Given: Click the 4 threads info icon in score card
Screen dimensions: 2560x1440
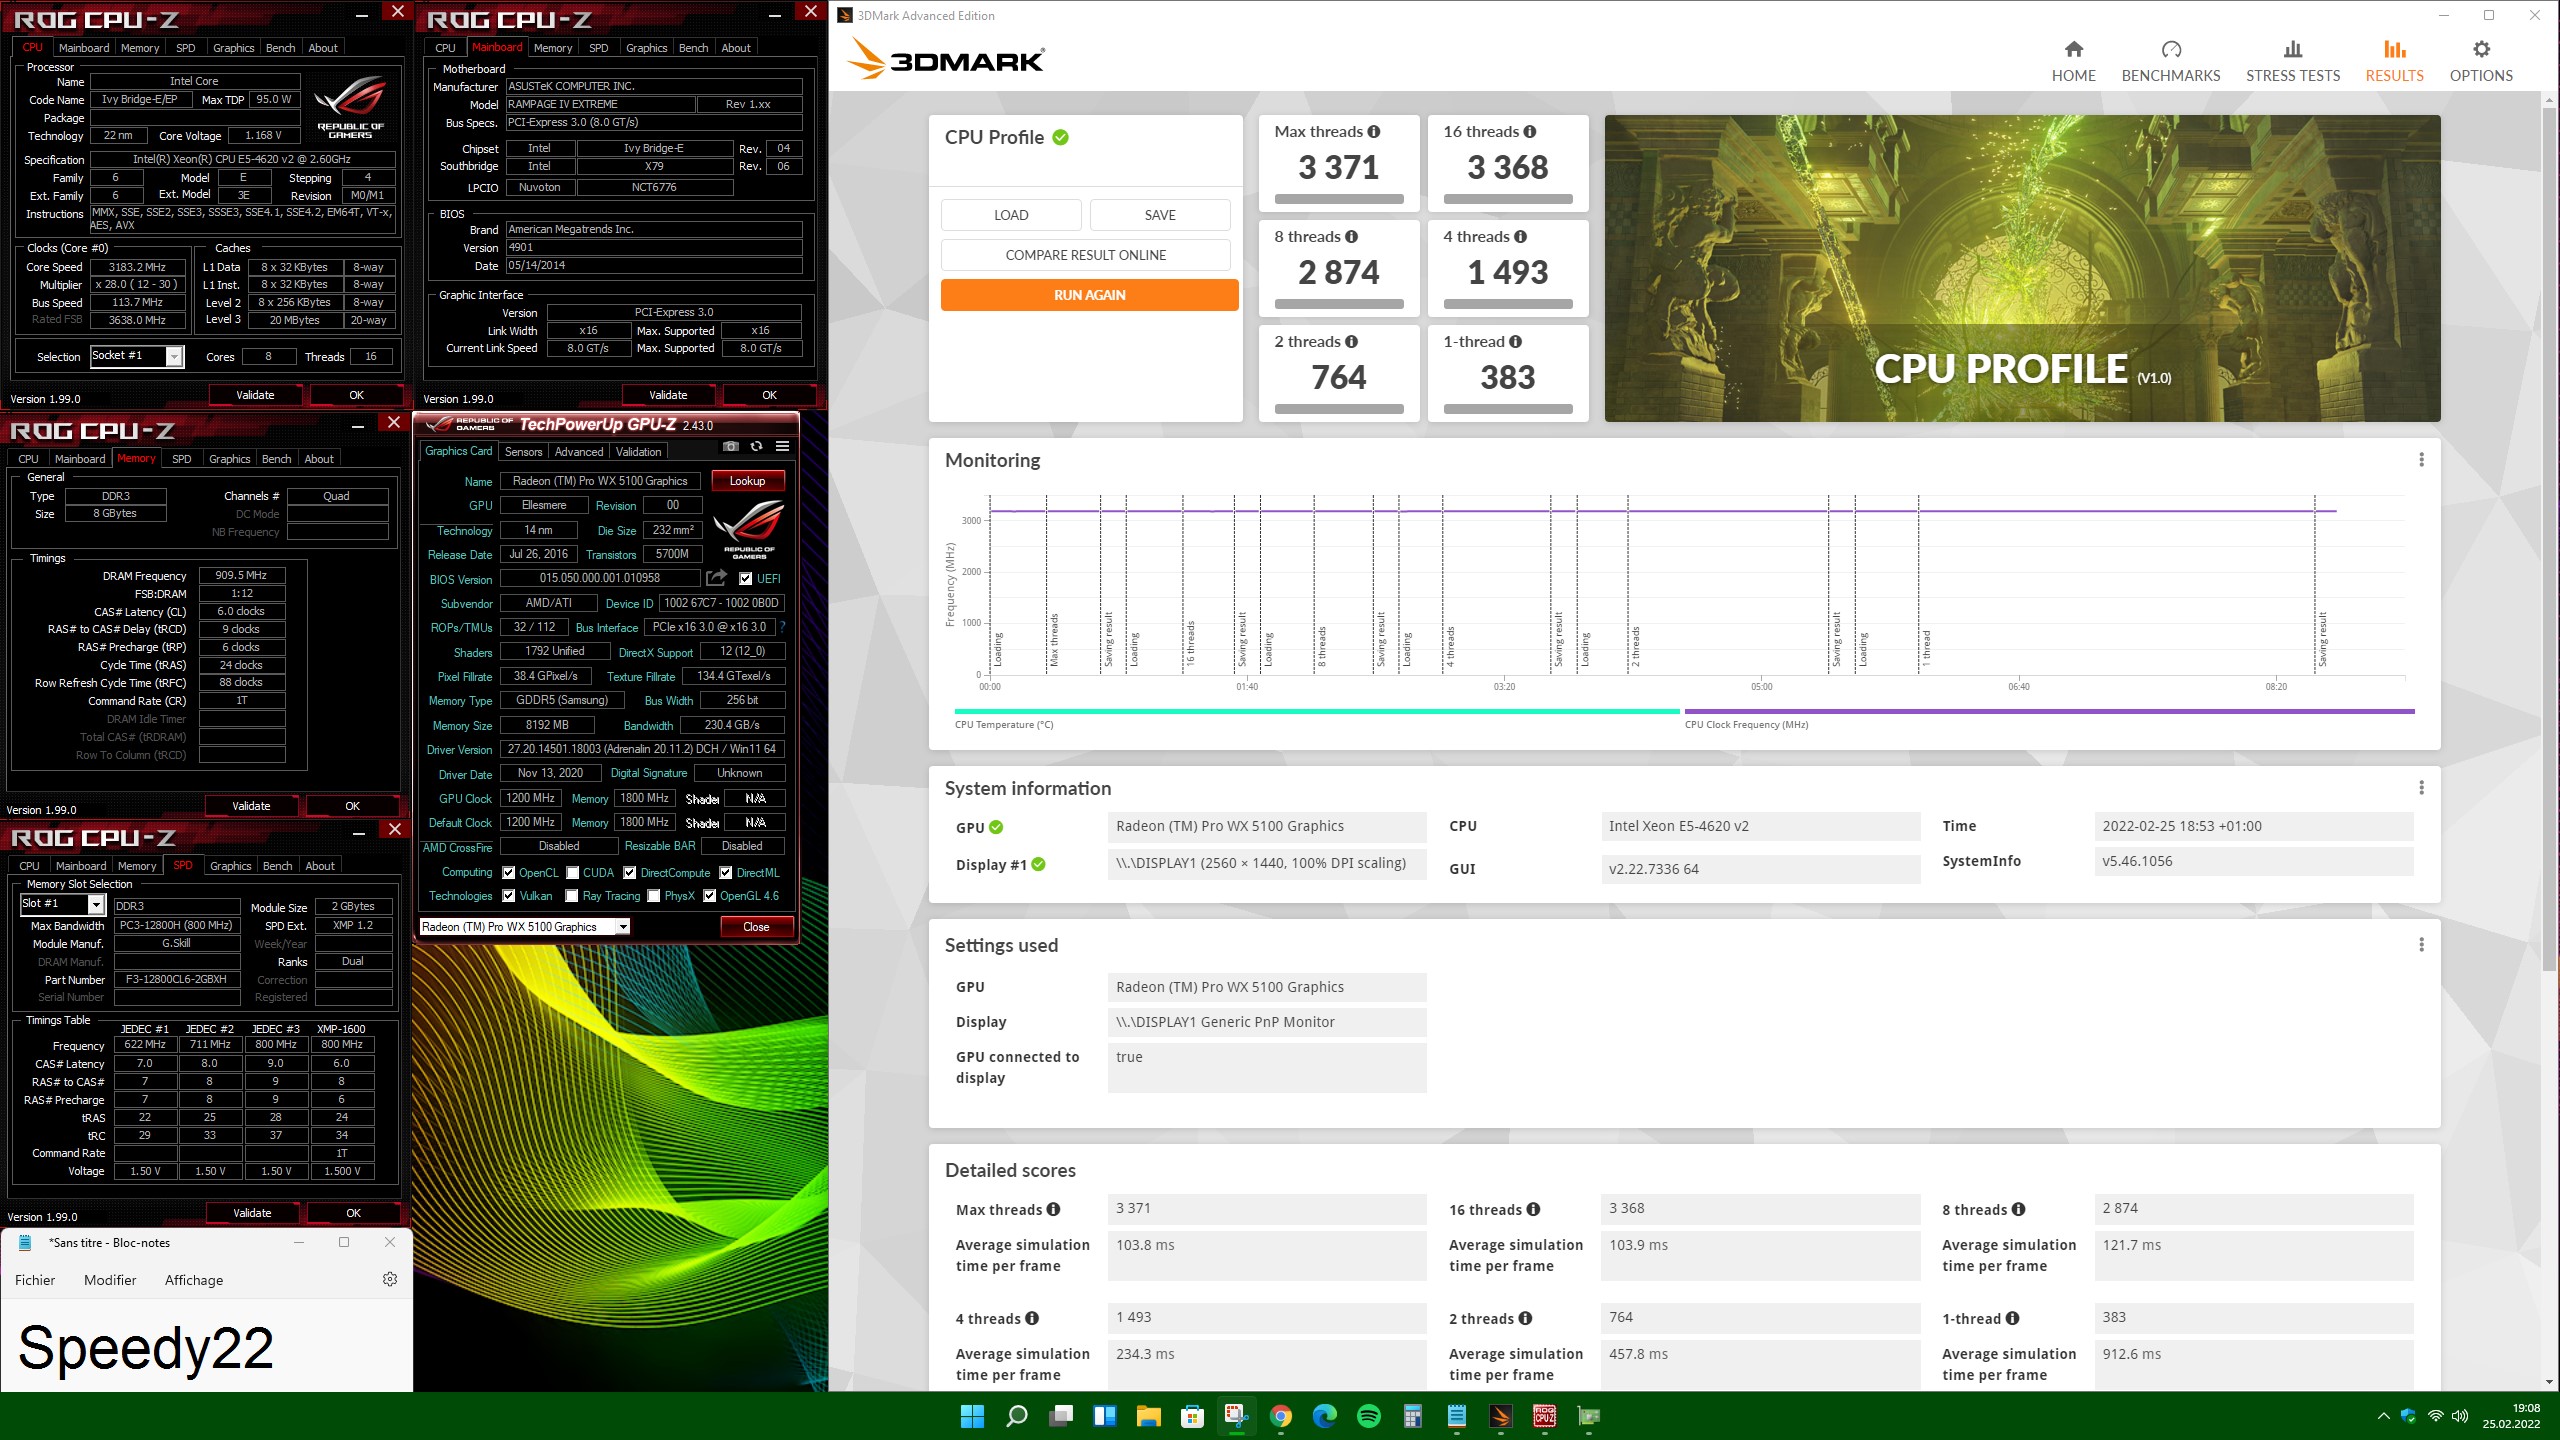Looking at the screenshot, I should (1520, 237).
